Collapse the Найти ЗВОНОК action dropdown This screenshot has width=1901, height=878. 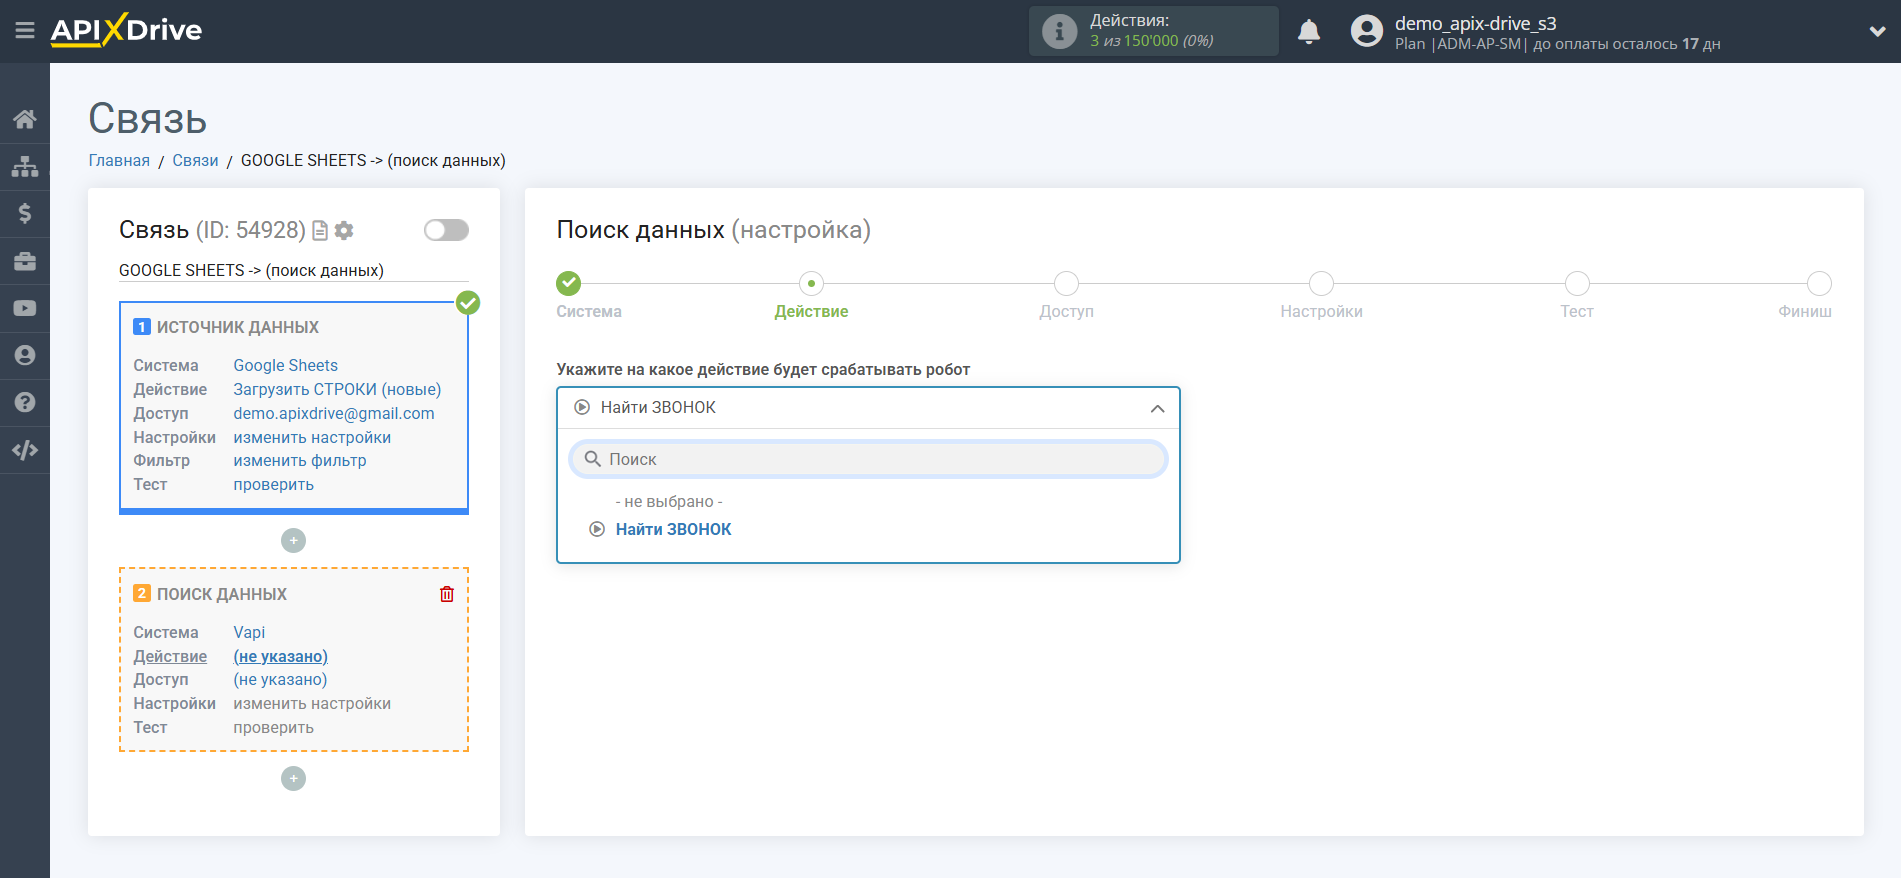(868, 408)
